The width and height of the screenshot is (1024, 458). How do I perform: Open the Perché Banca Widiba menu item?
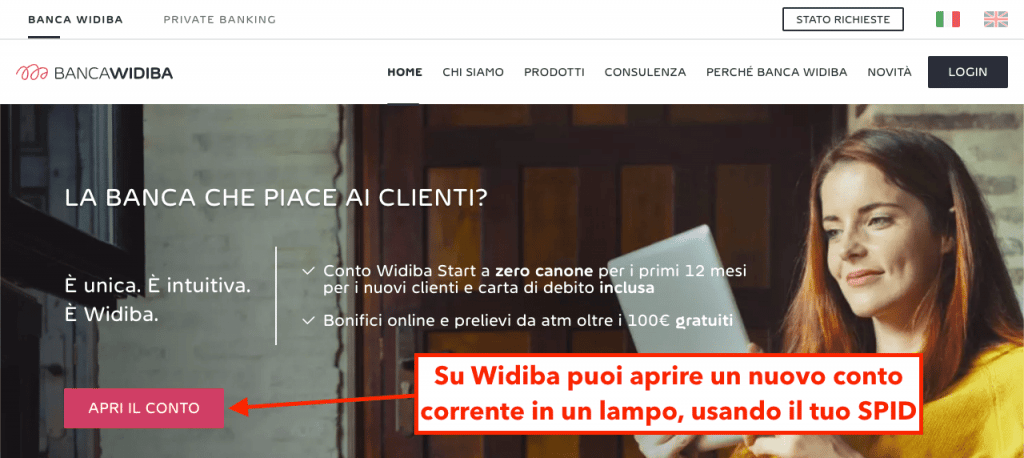[776, 72]
